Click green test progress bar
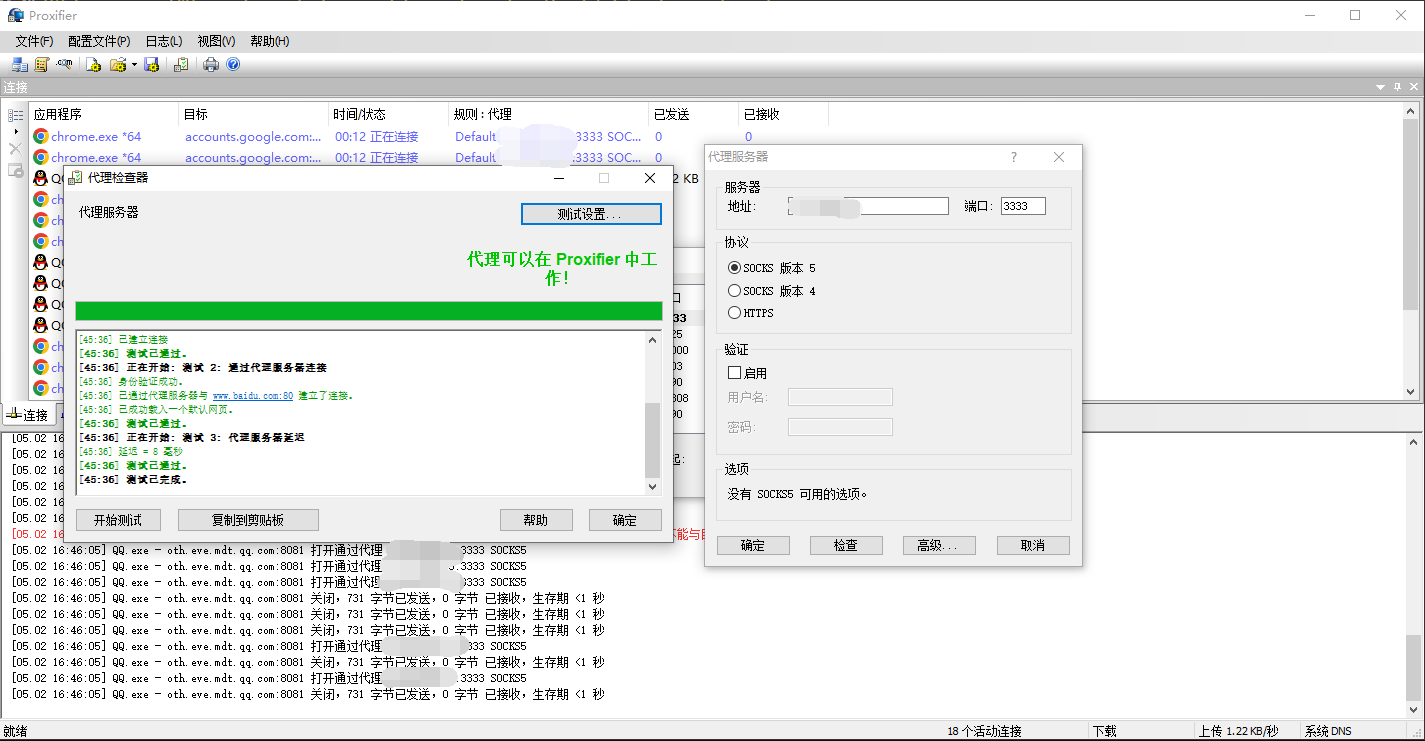This screenshot has width=1425, height=741. point(369,311)
